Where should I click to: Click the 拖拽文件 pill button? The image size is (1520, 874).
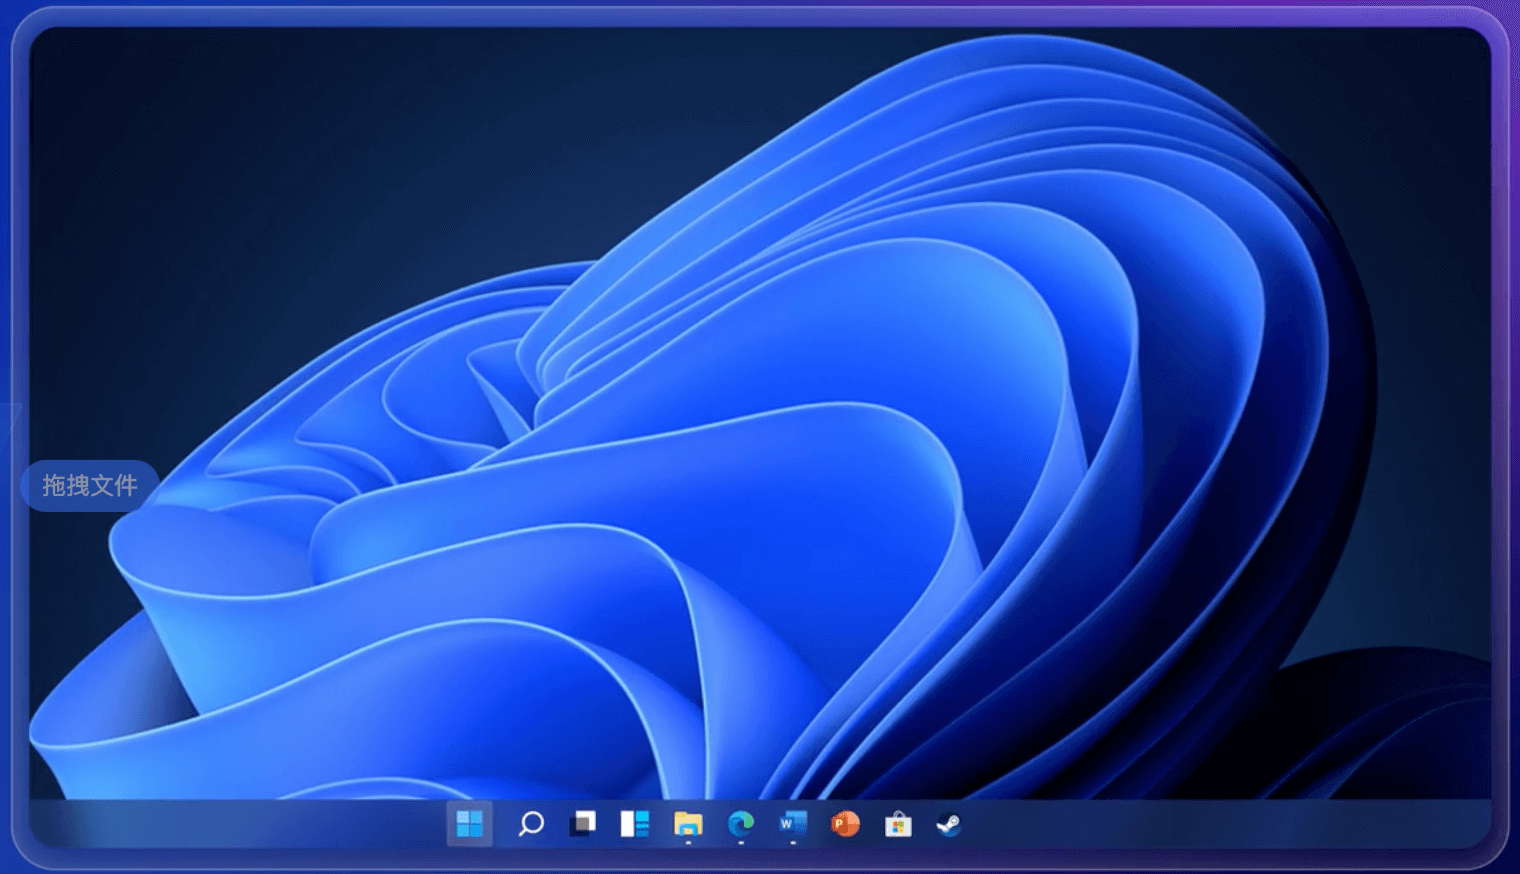tap(90, 486)
